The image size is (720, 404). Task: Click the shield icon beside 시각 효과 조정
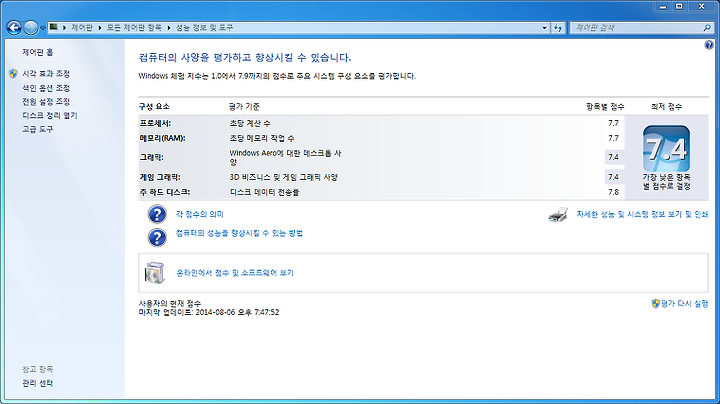coord(13,73)
